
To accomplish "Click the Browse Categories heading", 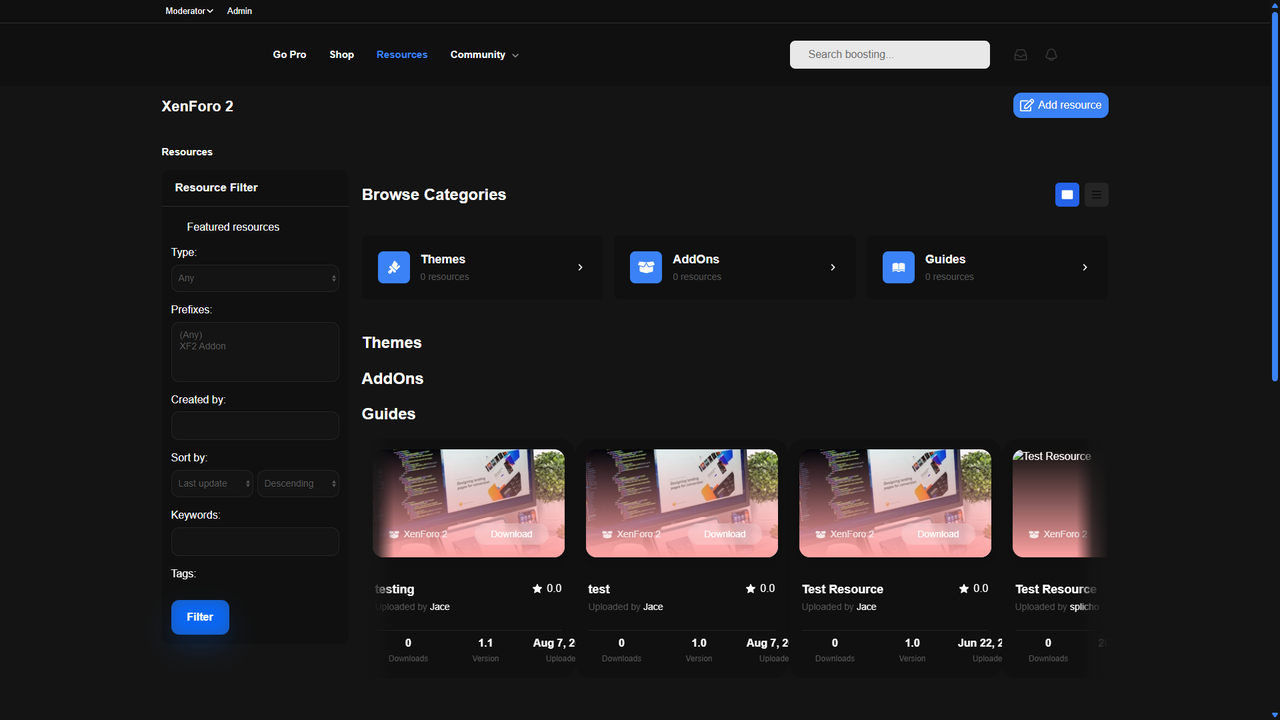I will click(x=434, y=195).
